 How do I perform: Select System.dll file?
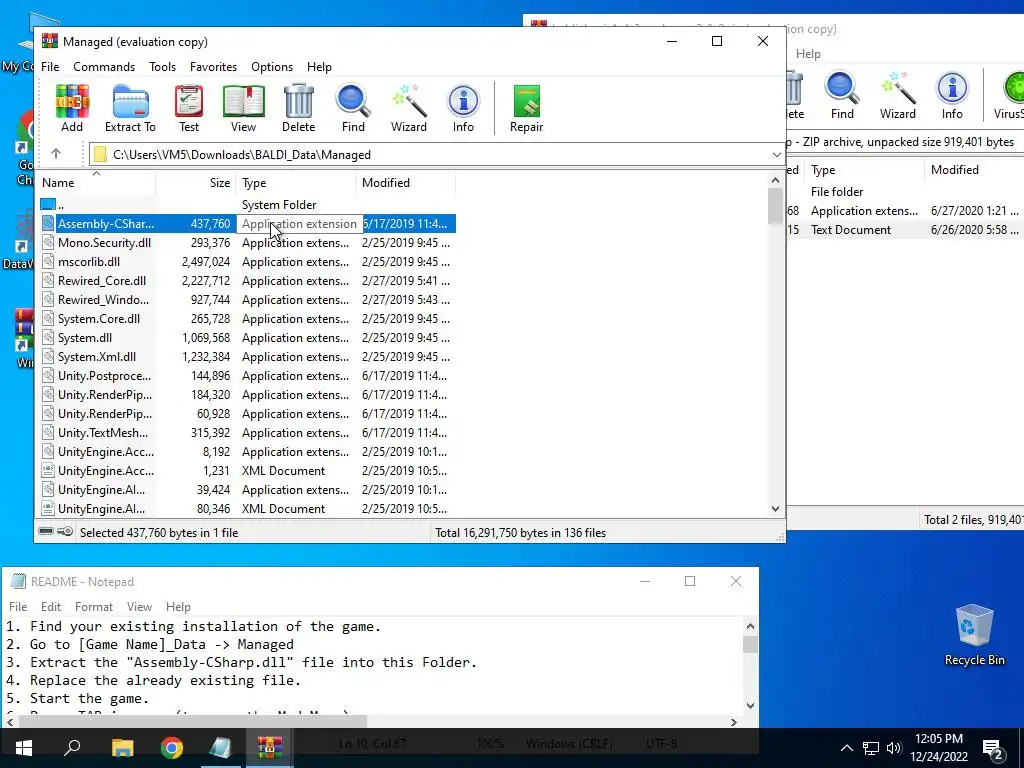[247, 338]
